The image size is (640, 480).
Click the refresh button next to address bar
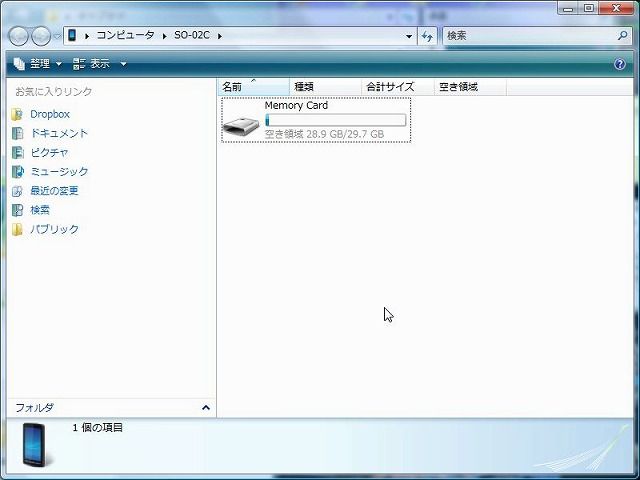(427, 36)
